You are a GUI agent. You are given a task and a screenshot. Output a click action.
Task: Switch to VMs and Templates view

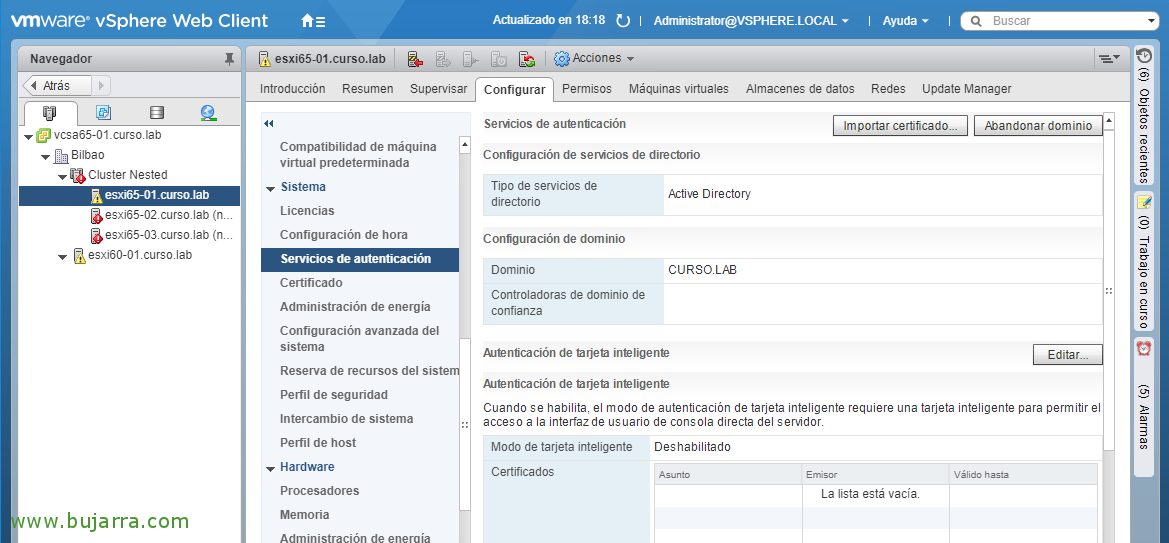[x=104, y=113]
